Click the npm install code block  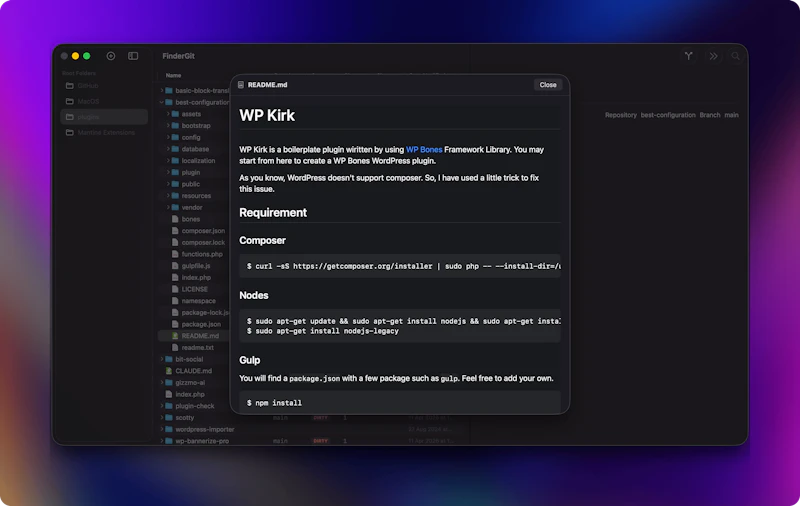(400, 402)
